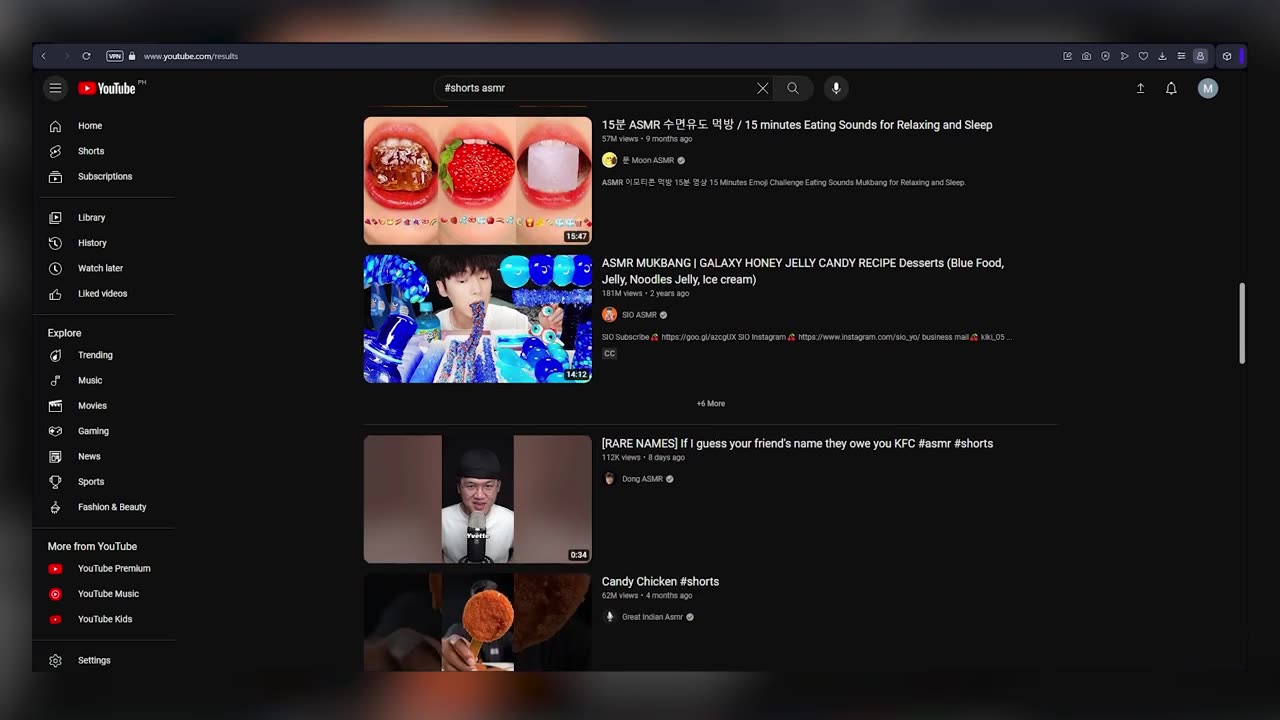Open the browser easy setup sliders icon

pos(1181,56)
